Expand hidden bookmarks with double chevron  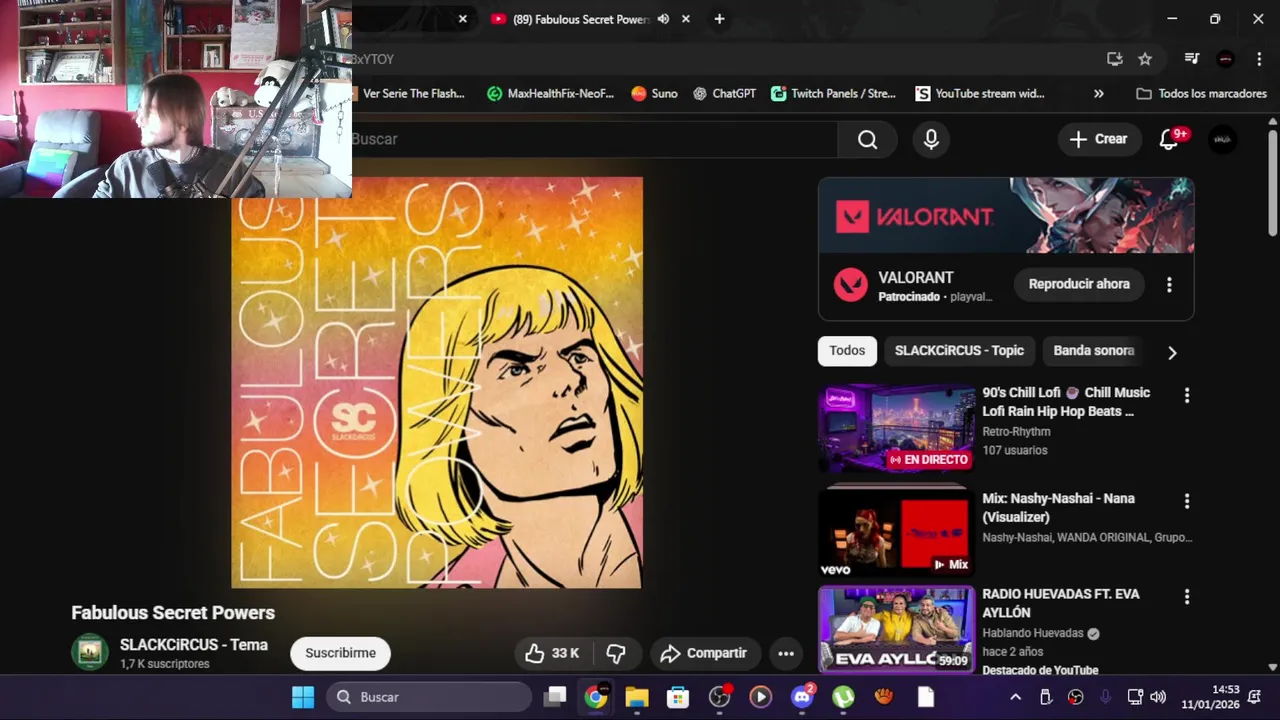point(1099,94)
